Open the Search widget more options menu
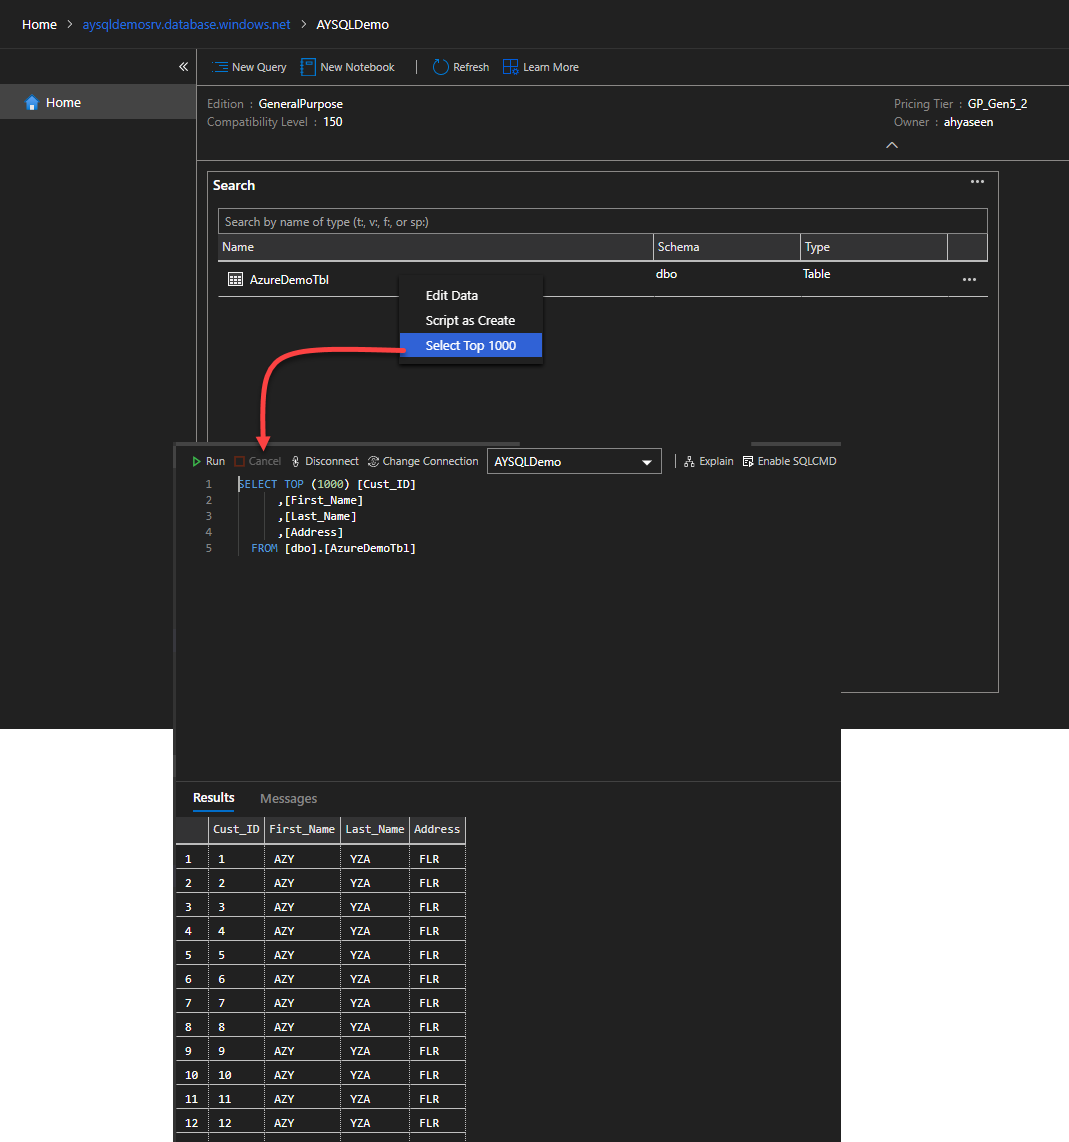 tap(977, 182)
